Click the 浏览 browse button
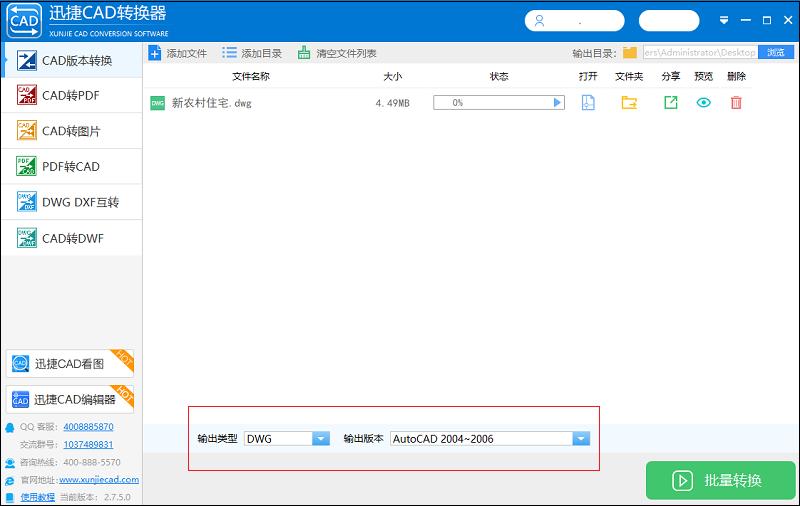 pos(776,52)
